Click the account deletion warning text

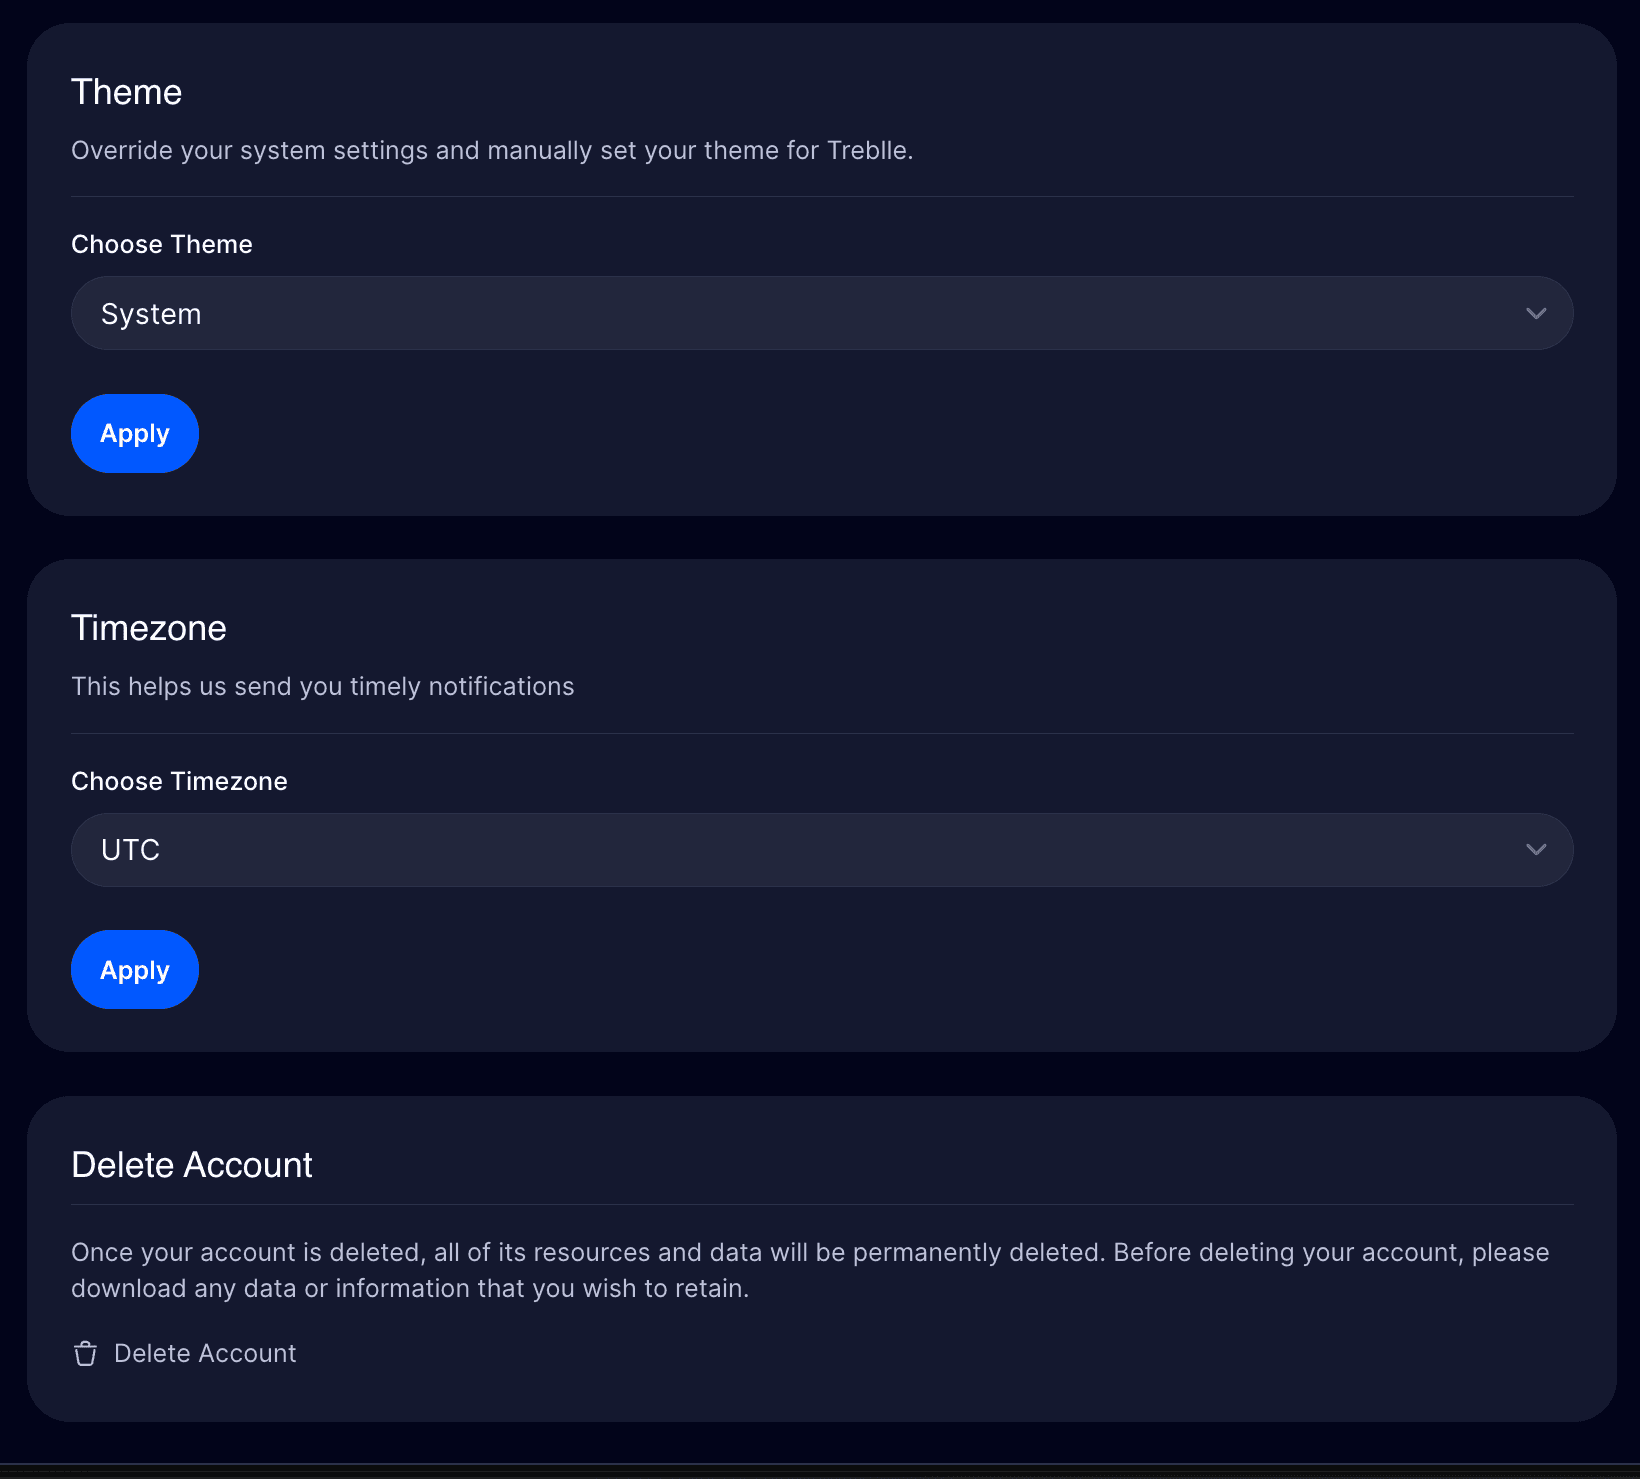[x=809, y=1269]
